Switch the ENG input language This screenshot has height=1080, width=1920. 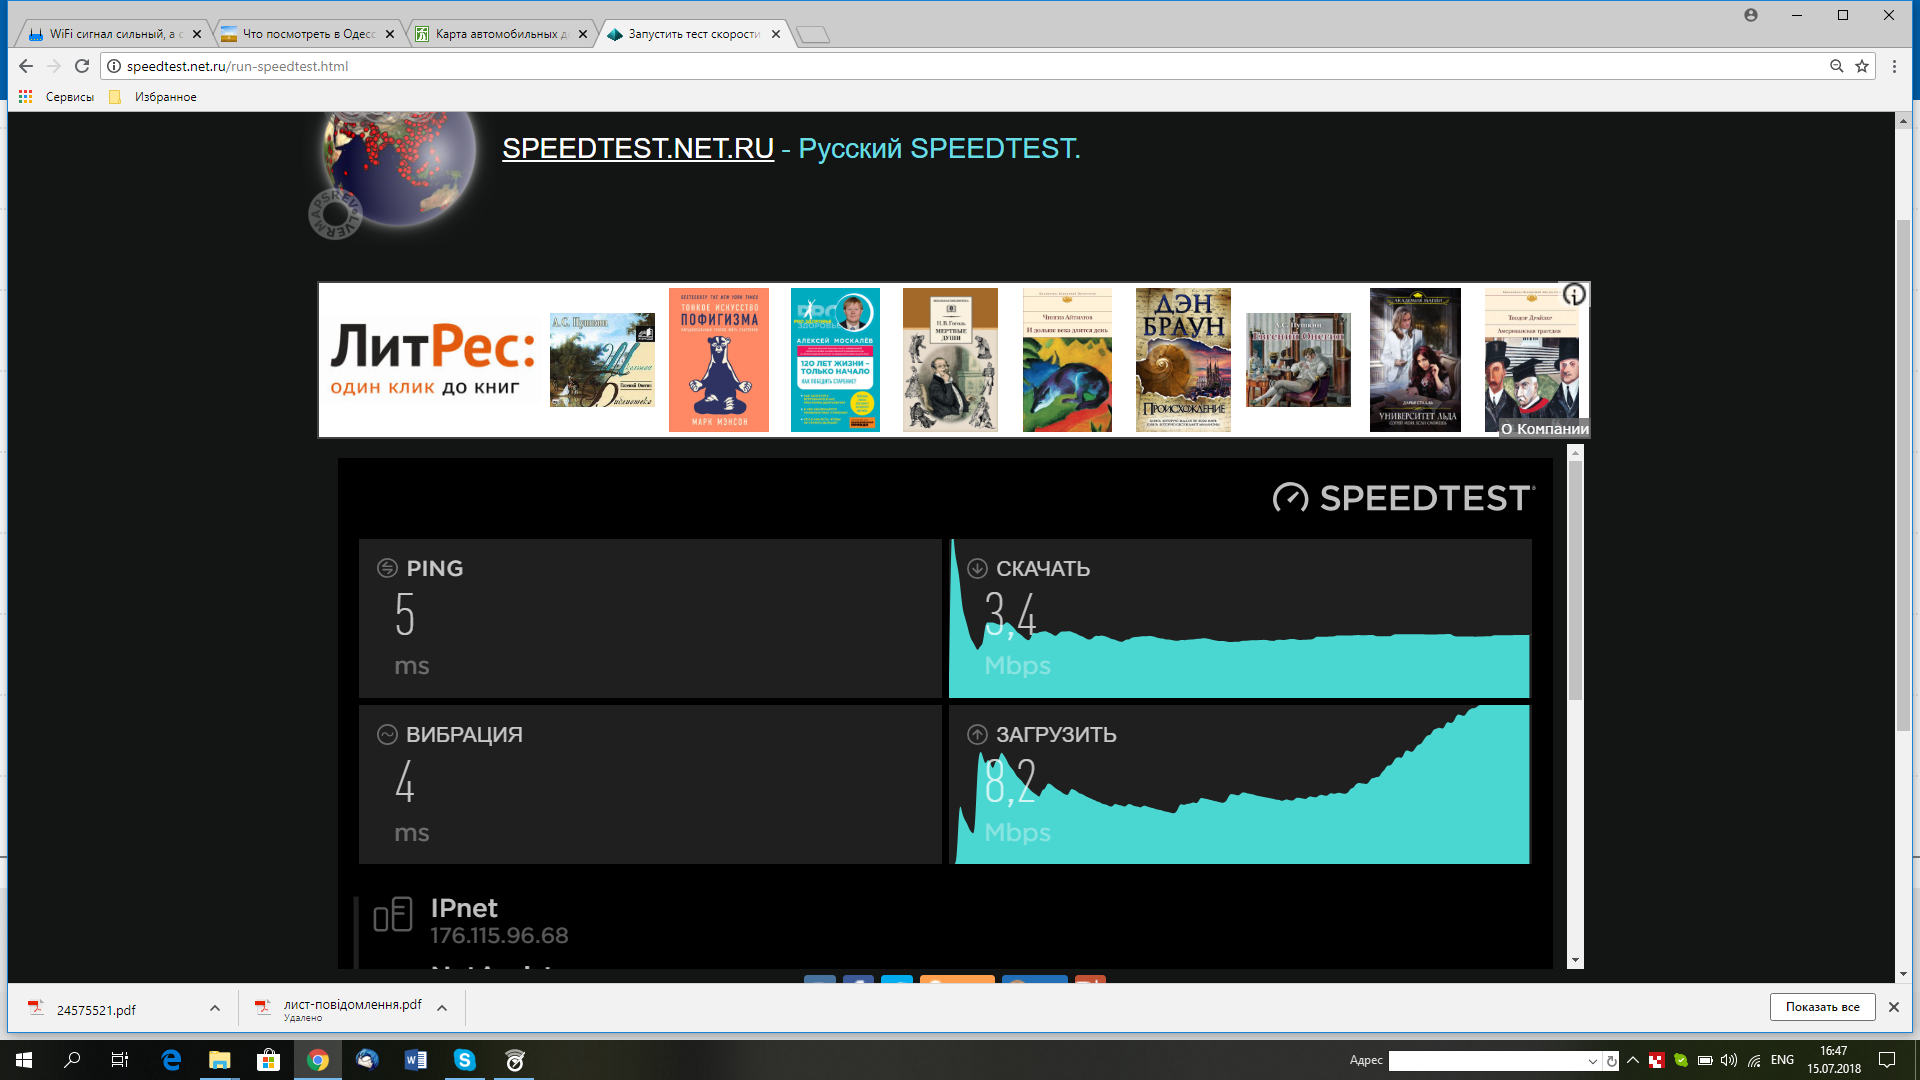1782,1060
